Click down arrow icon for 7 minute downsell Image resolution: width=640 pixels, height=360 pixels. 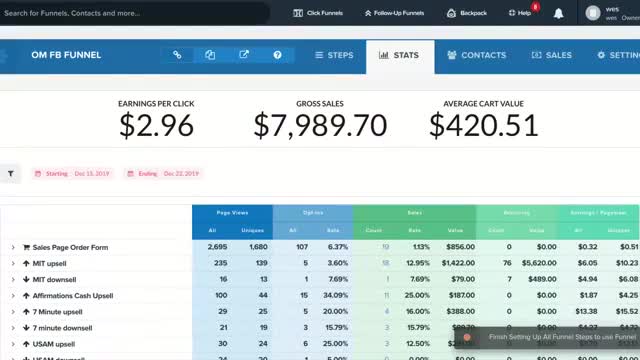click(26, 328)
